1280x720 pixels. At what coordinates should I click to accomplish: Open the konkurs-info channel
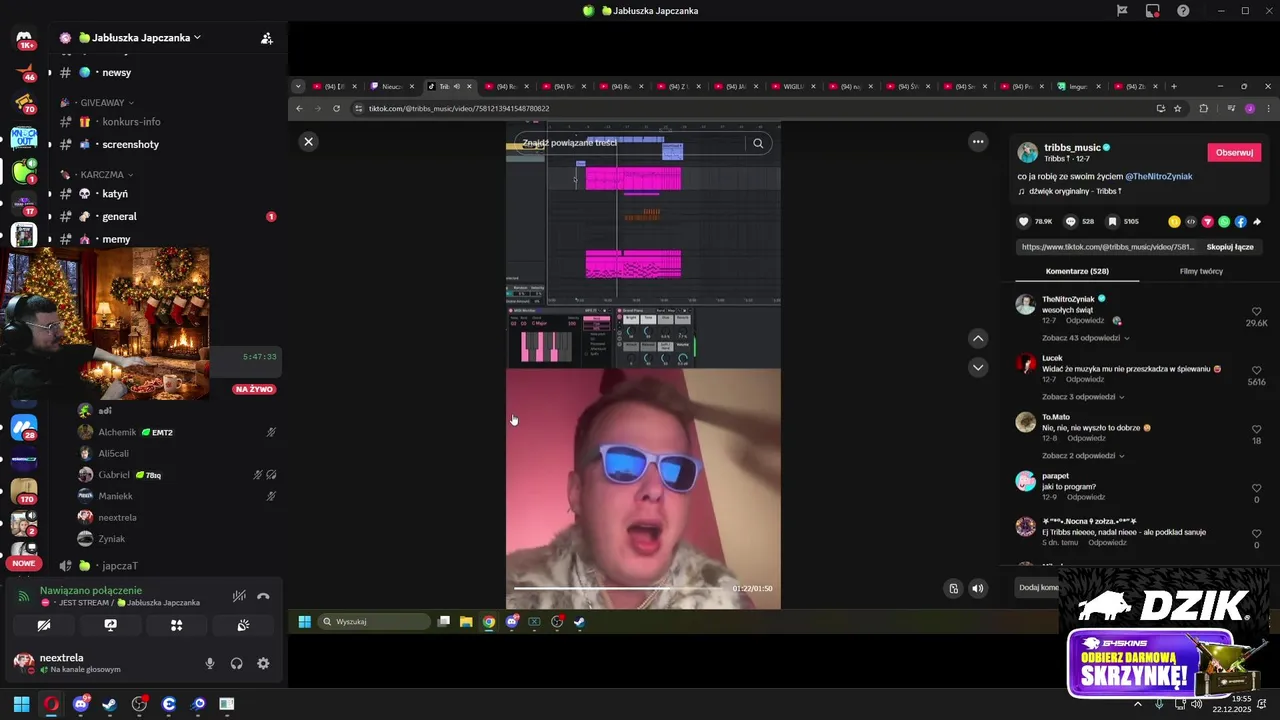pyautogui.click(x=131, y=122)
